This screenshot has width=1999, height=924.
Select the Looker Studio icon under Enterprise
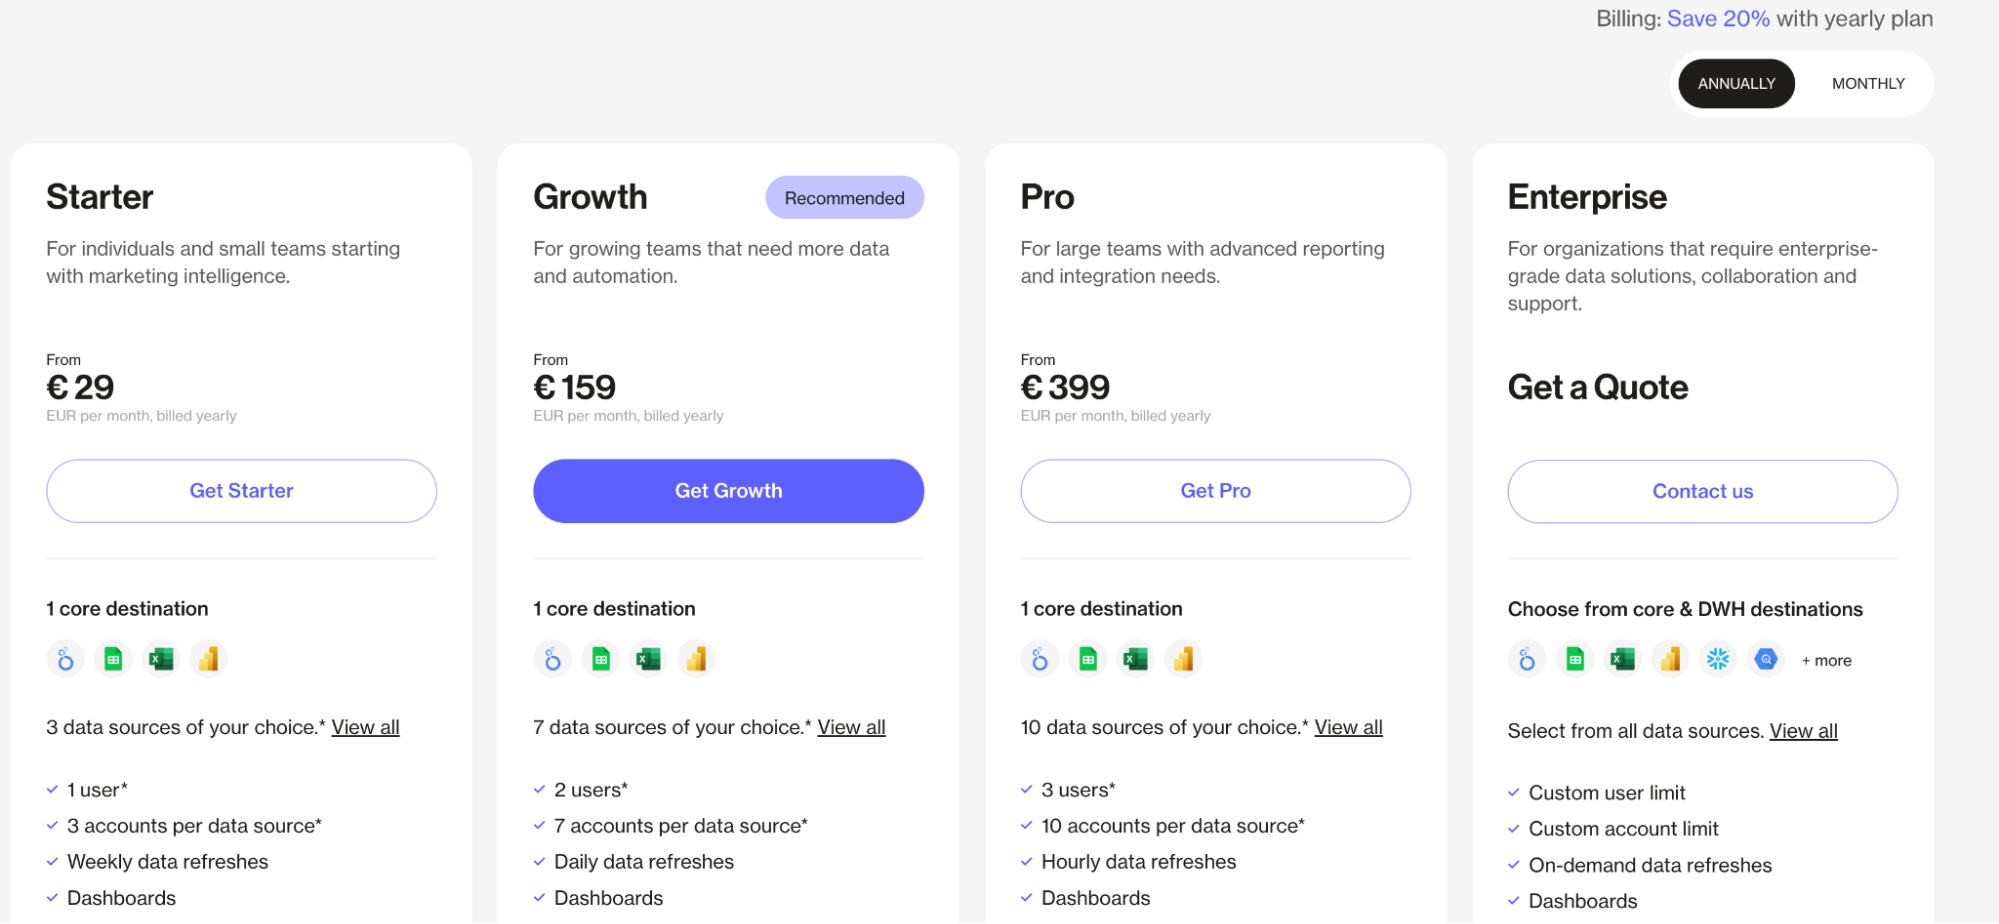point(1527,659)
